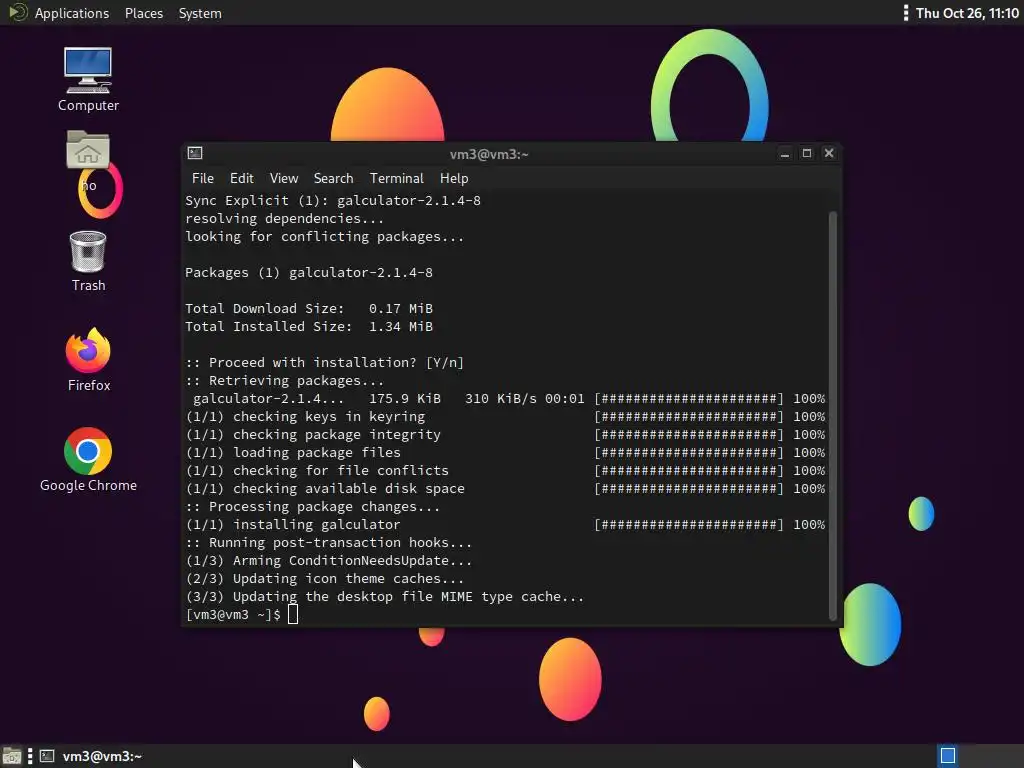Open the terminal File menu
Screen dimensions: 1024x768
(x=202, y=178)
